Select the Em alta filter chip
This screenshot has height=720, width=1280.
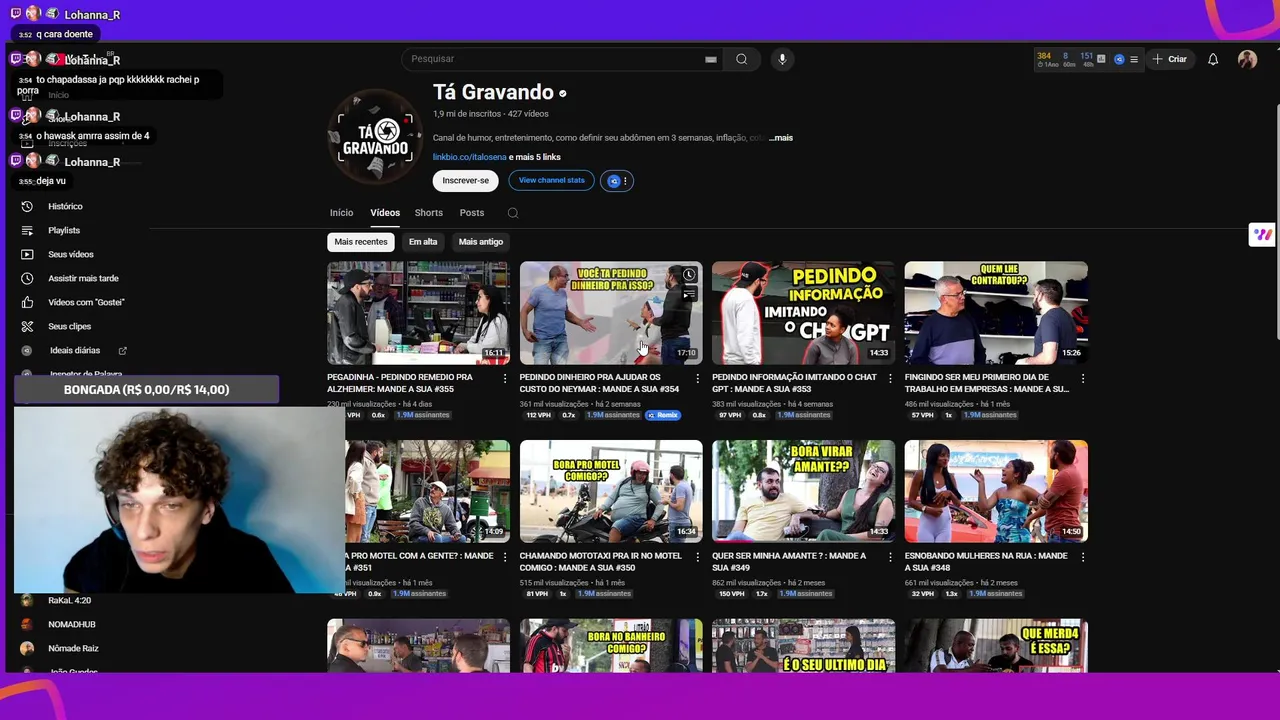pos(423,242)
